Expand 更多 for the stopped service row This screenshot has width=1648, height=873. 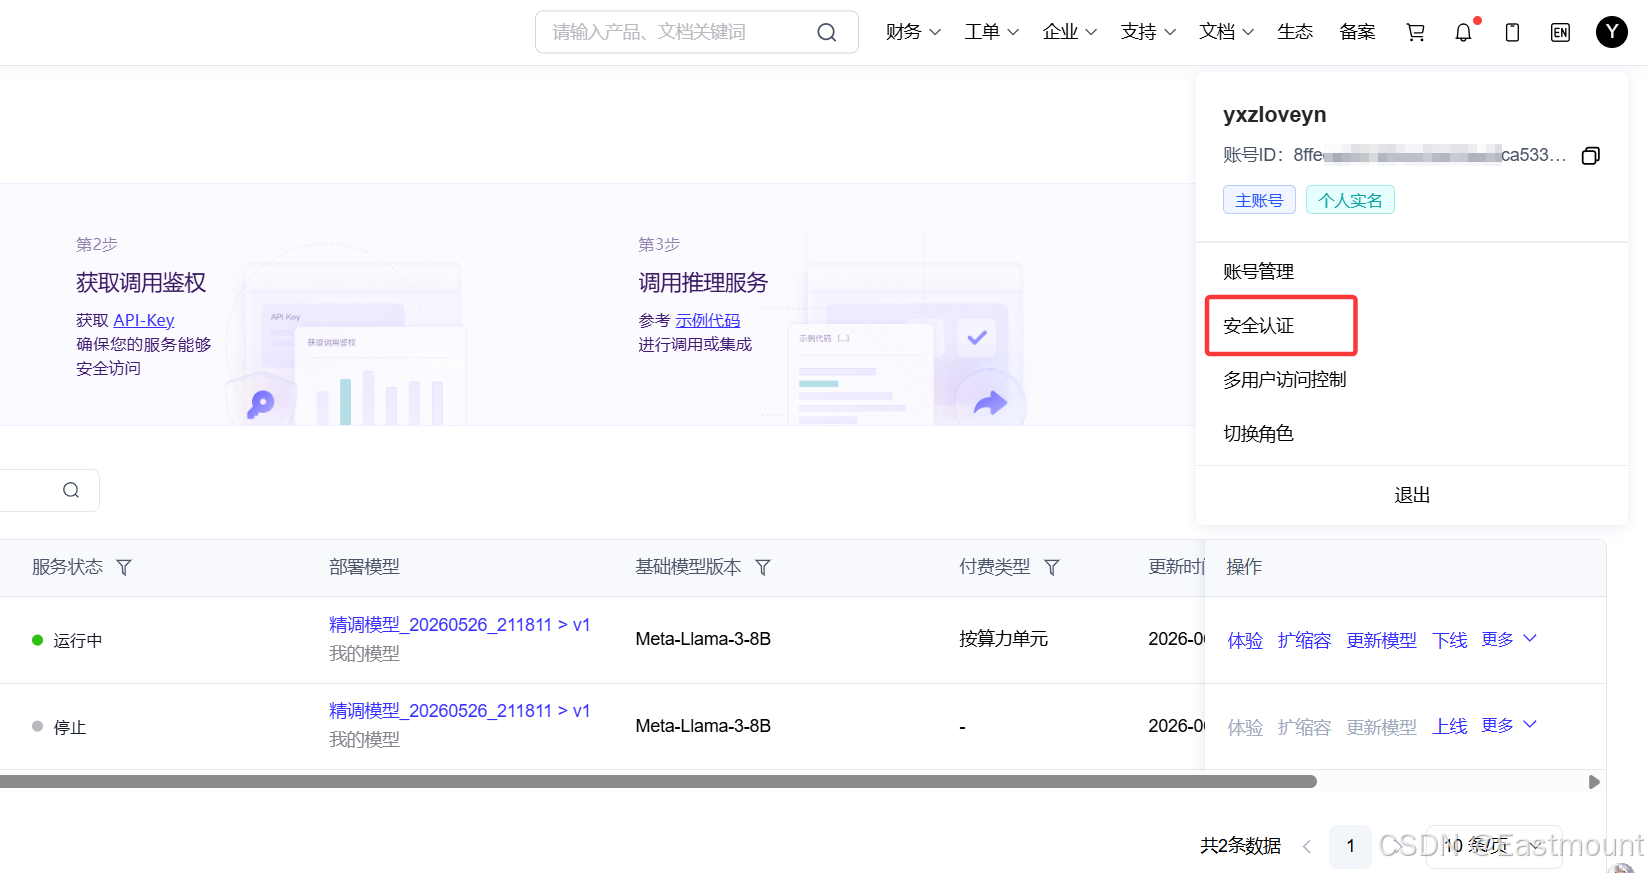[1509, 725]
